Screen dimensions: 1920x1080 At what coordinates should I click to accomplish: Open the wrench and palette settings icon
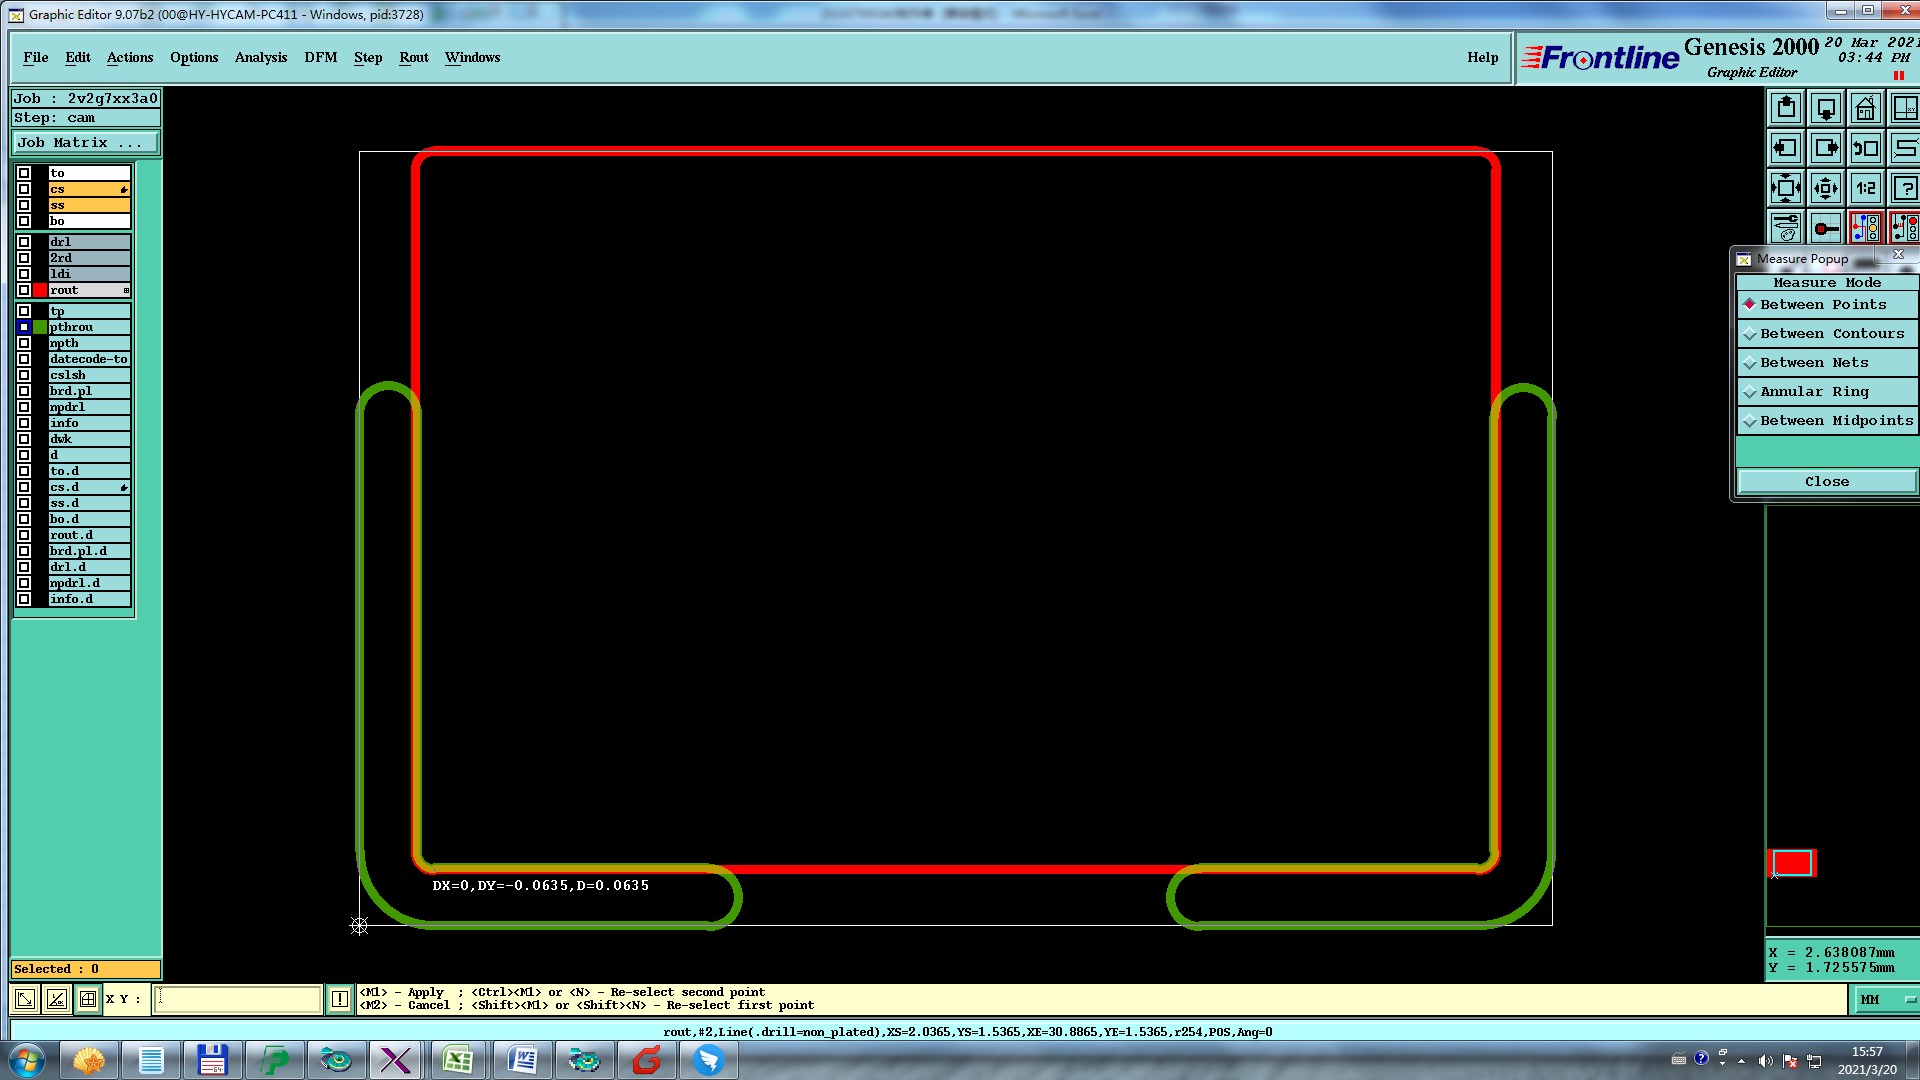1786,228
